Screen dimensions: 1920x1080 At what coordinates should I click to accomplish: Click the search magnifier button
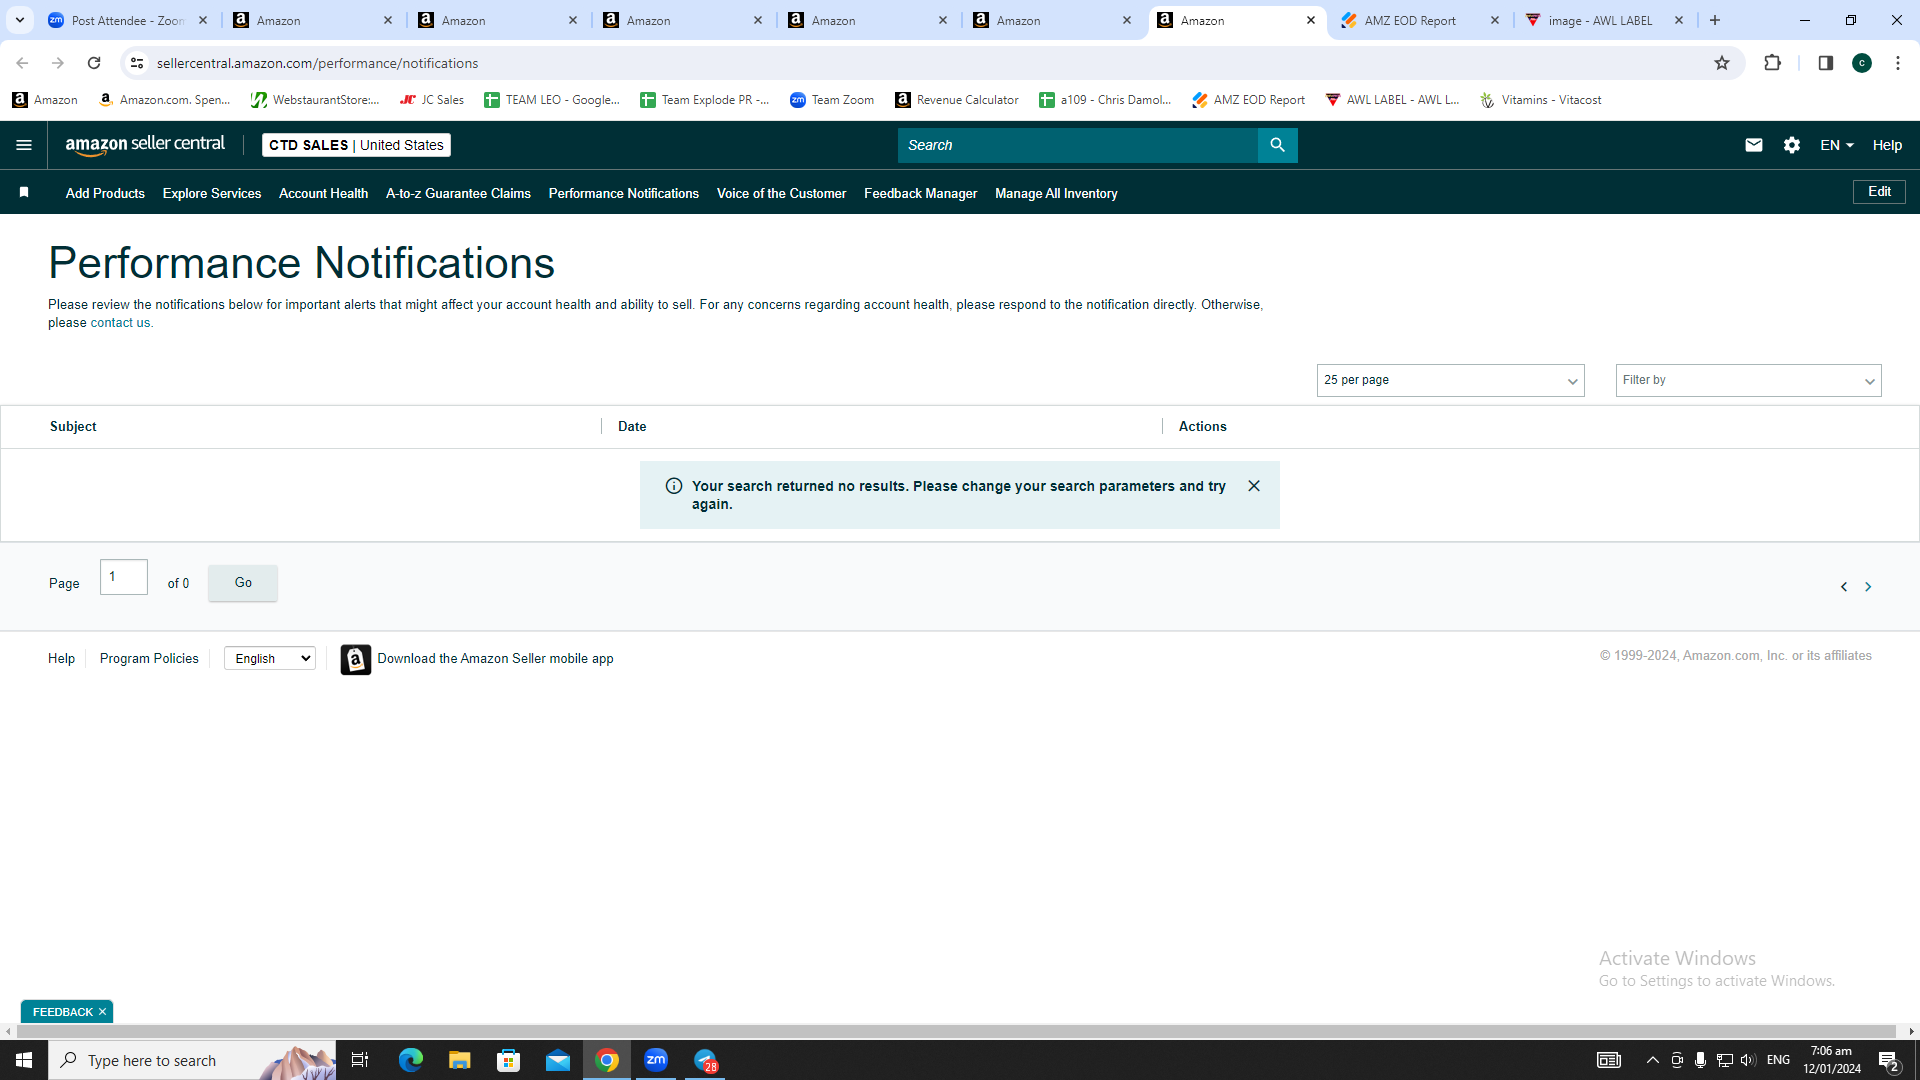1277,145
